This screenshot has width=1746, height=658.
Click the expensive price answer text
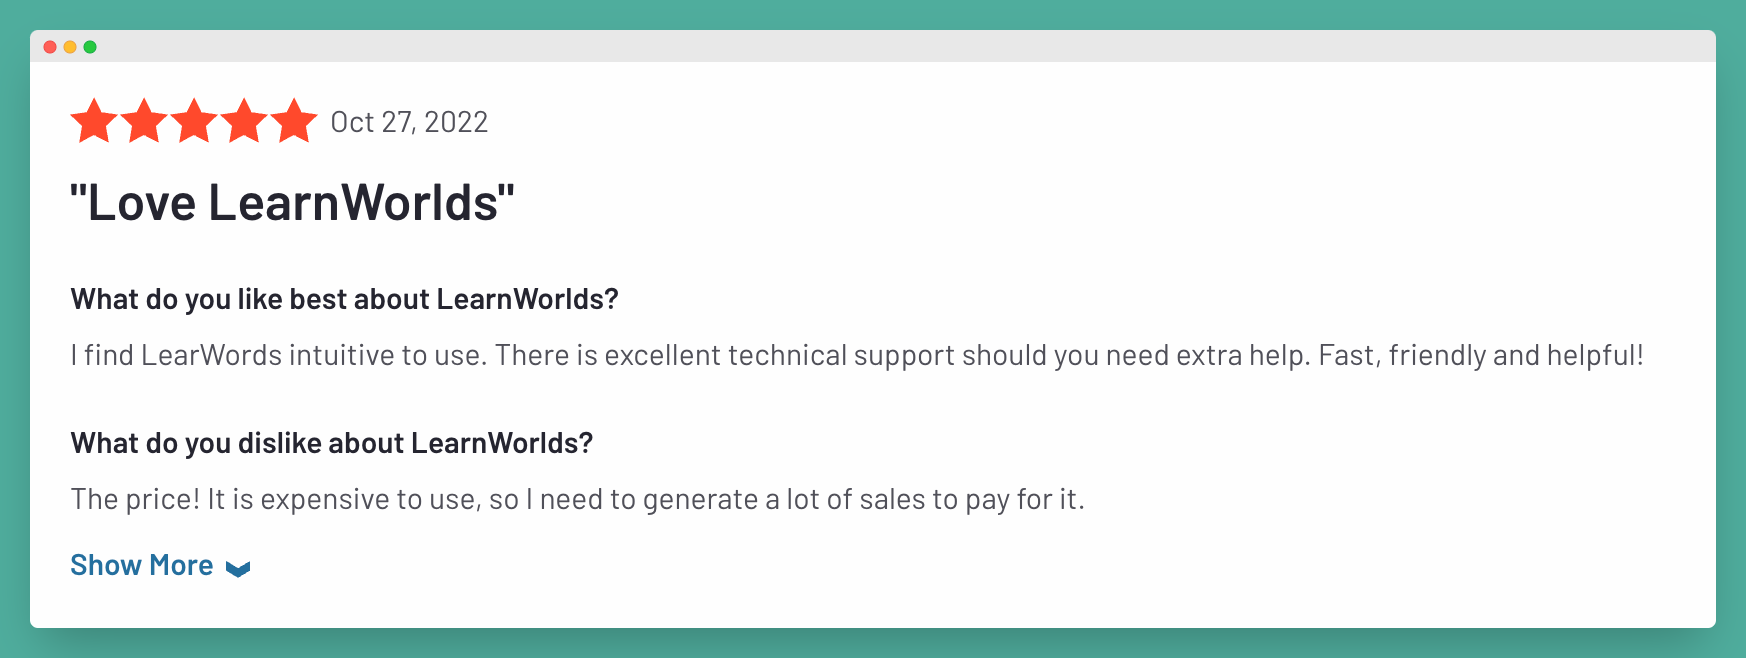pos(578,499)
